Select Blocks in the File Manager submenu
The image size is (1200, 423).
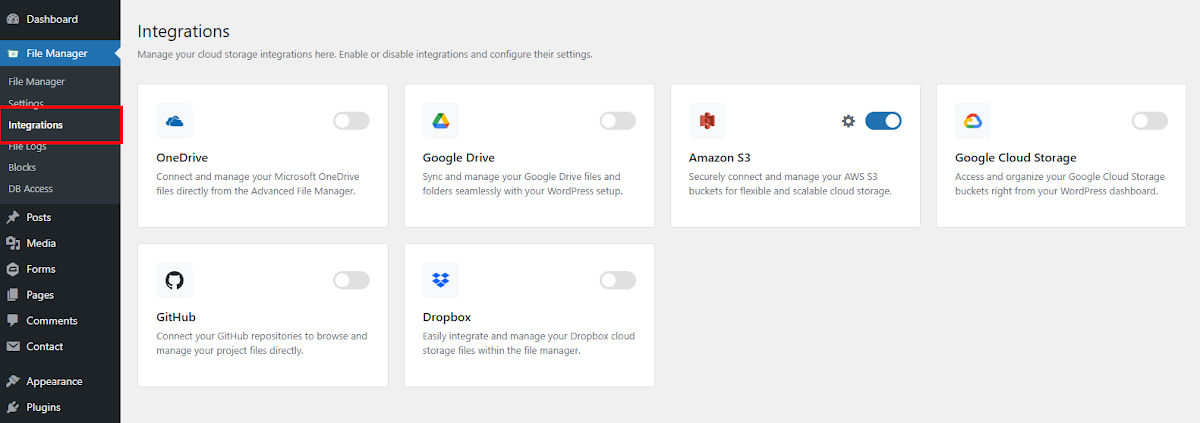(x=21, y=167)
